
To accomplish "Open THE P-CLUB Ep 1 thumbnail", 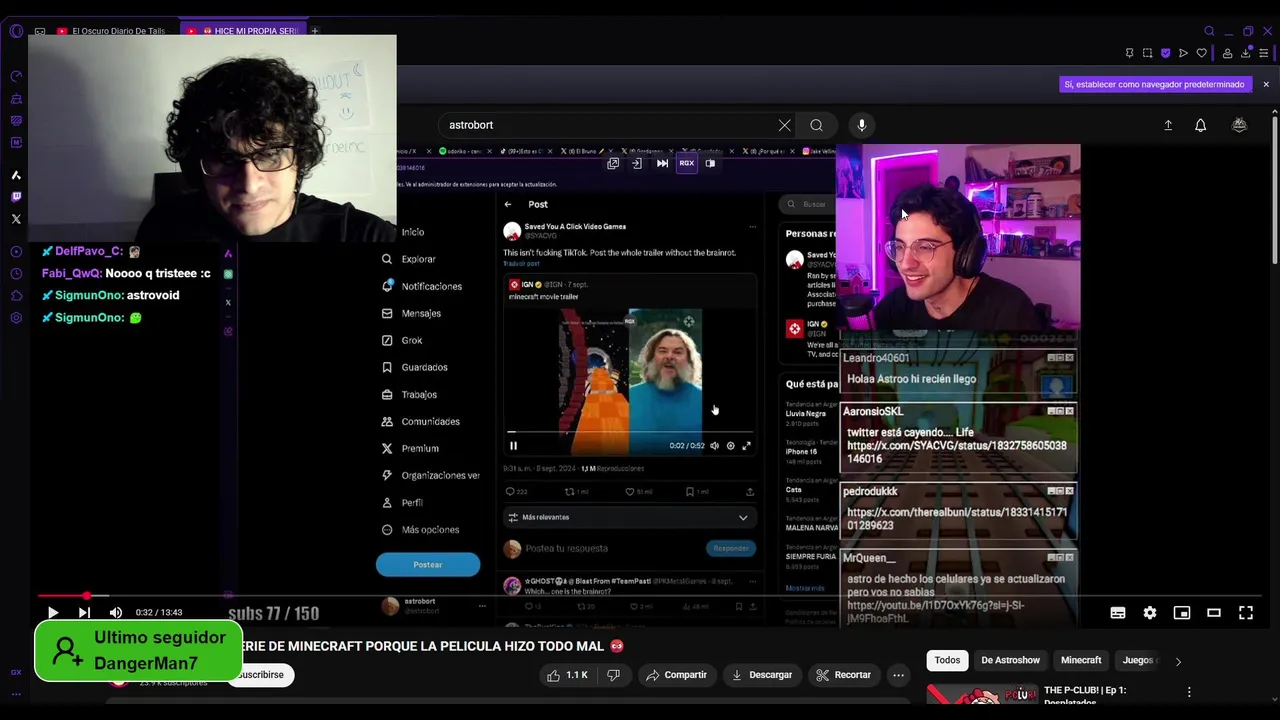I will 982,696.
